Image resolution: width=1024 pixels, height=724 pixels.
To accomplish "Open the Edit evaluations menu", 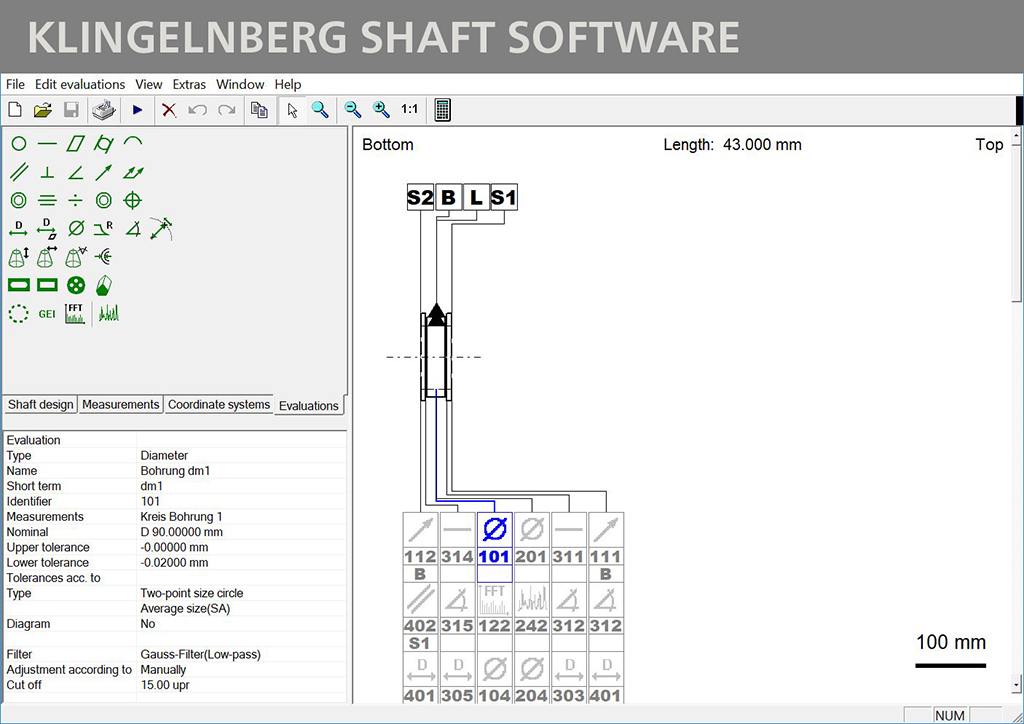I will click(x=80, y=84).
